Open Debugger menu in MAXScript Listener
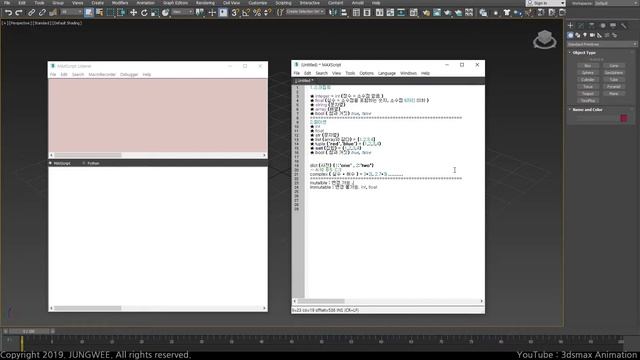The image size is (640, 360). [129, 75]
